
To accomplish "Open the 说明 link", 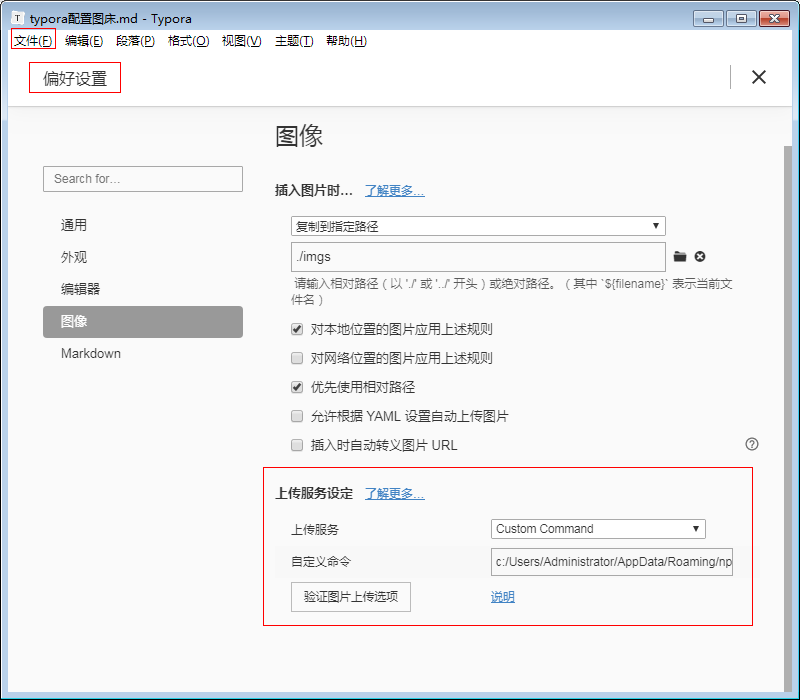I will click(503, 596).
